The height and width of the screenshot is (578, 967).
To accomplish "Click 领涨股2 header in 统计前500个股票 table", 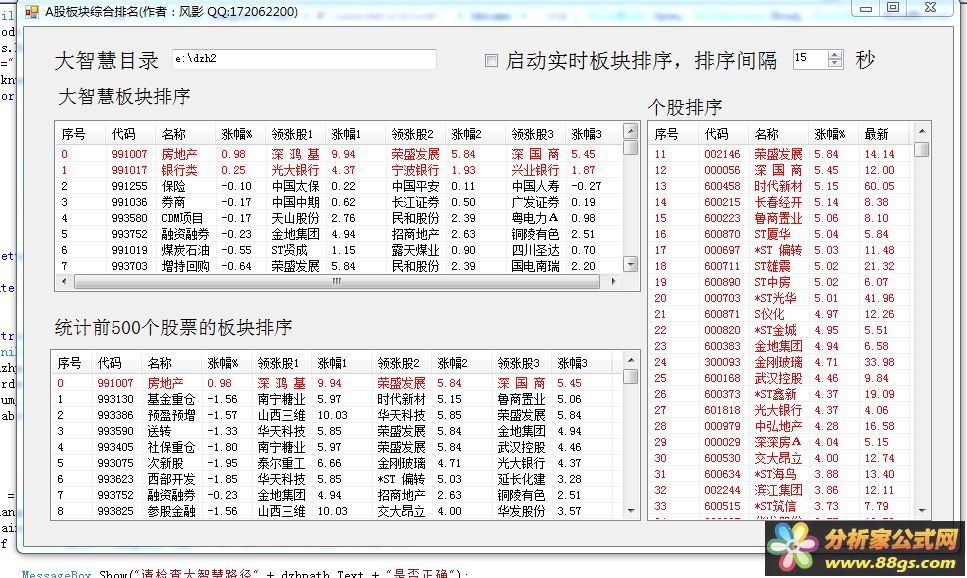I will click(401, 363).
